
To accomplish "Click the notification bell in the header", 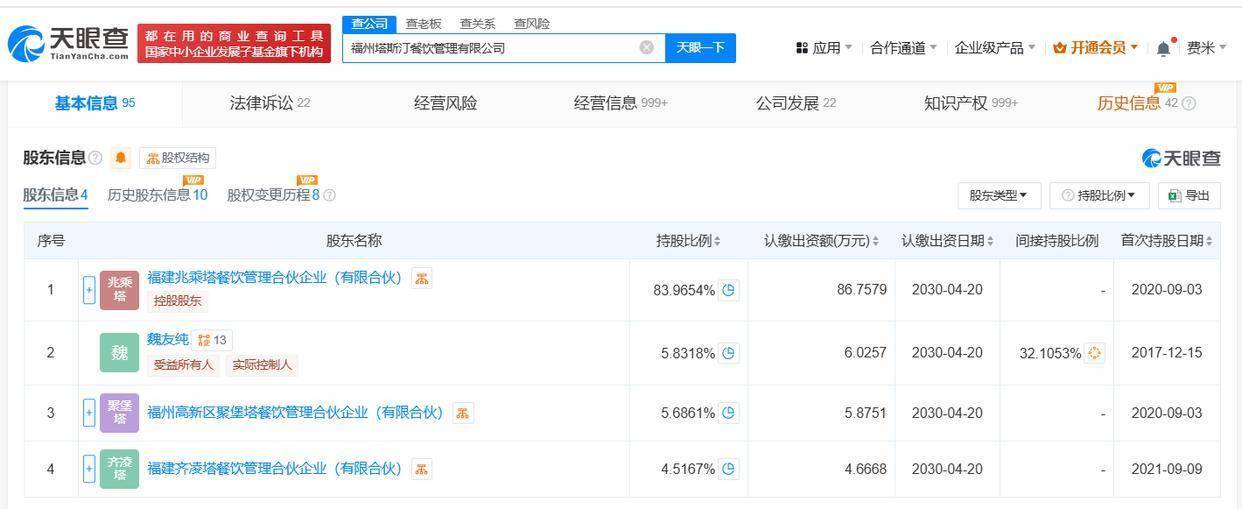I will point(1163,48).
